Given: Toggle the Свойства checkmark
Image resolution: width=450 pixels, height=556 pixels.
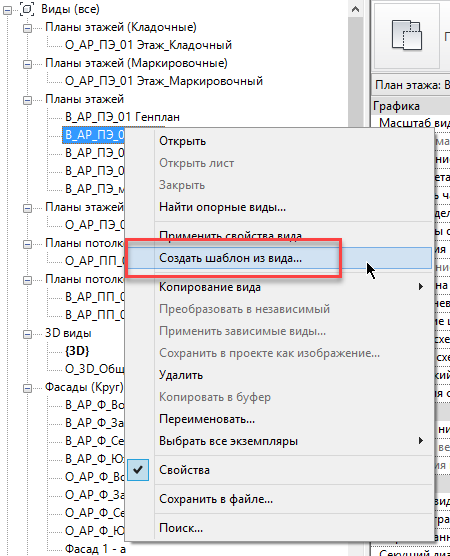Looking at the screenshot, I should coord(138,470).
